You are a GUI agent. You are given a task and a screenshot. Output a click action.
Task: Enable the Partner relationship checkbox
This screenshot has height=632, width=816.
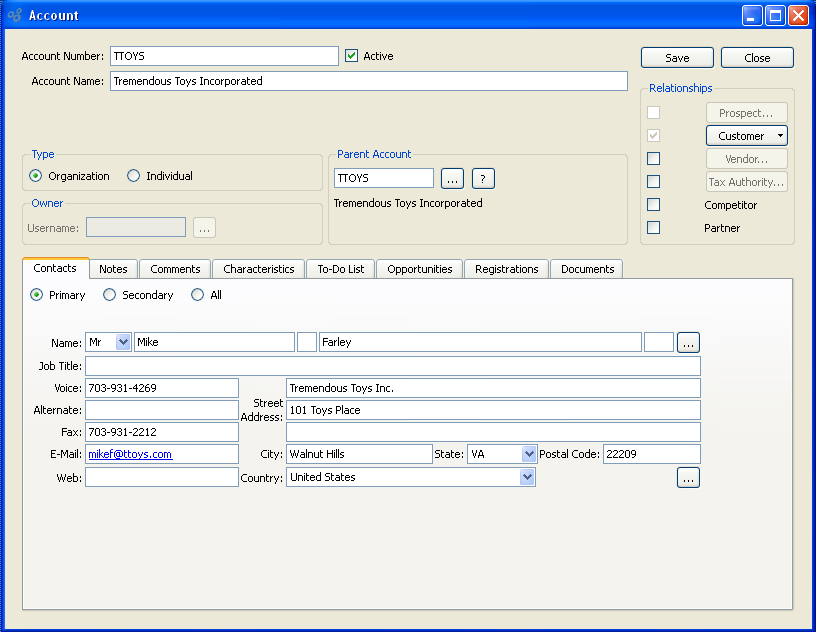click(653, 228)
